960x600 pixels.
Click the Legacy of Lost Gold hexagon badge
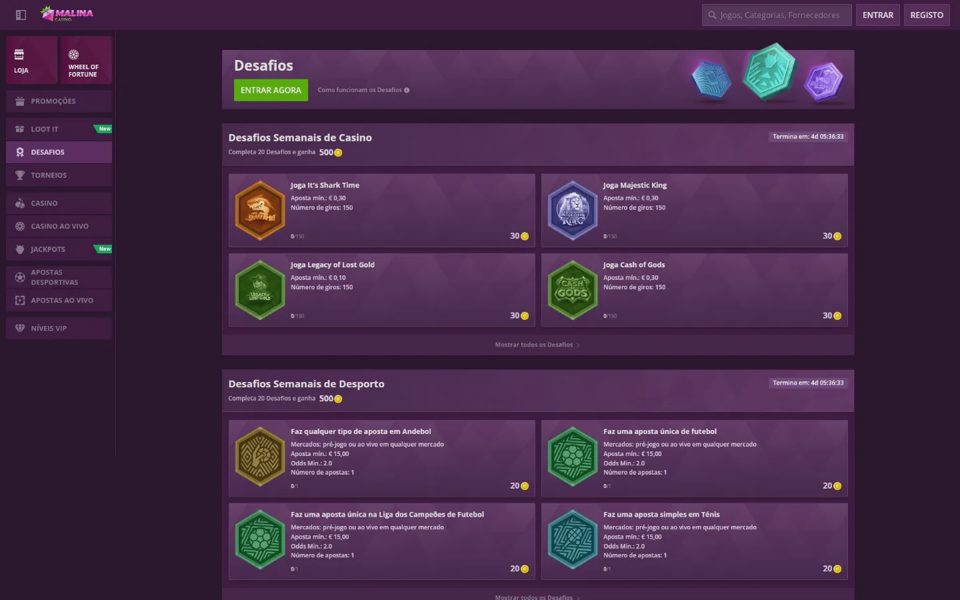[260, 290]
